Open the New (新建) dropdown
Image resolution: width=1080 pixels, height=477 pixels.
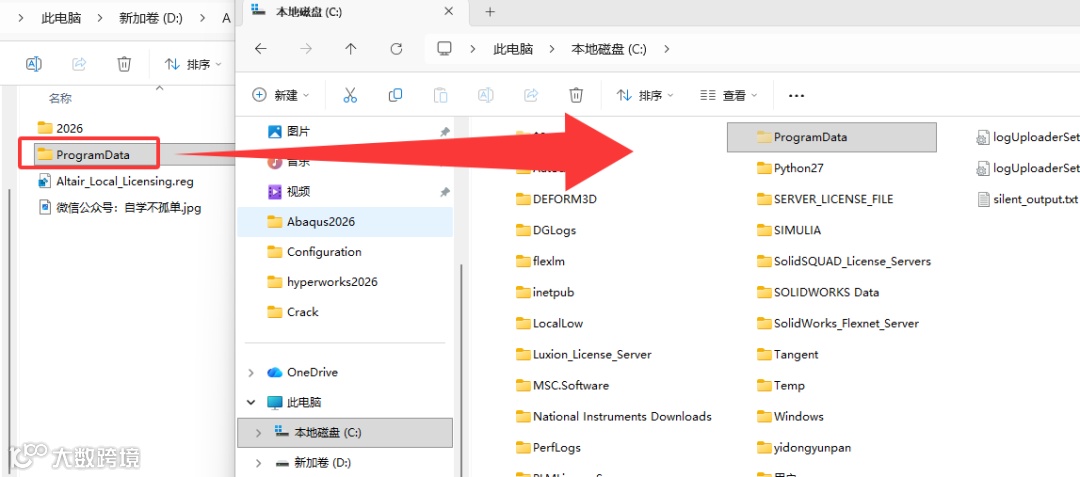click(x=281, y=96)
